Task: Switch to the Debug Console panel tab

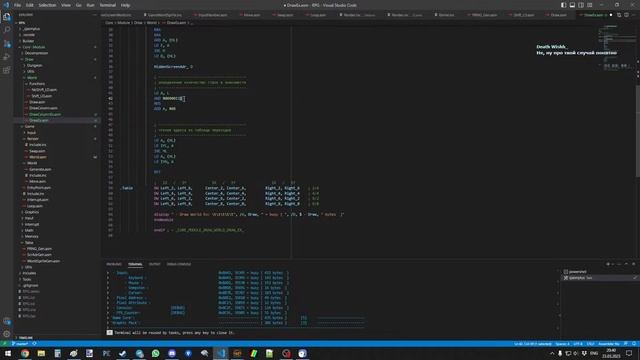Action: coord(178,264)
